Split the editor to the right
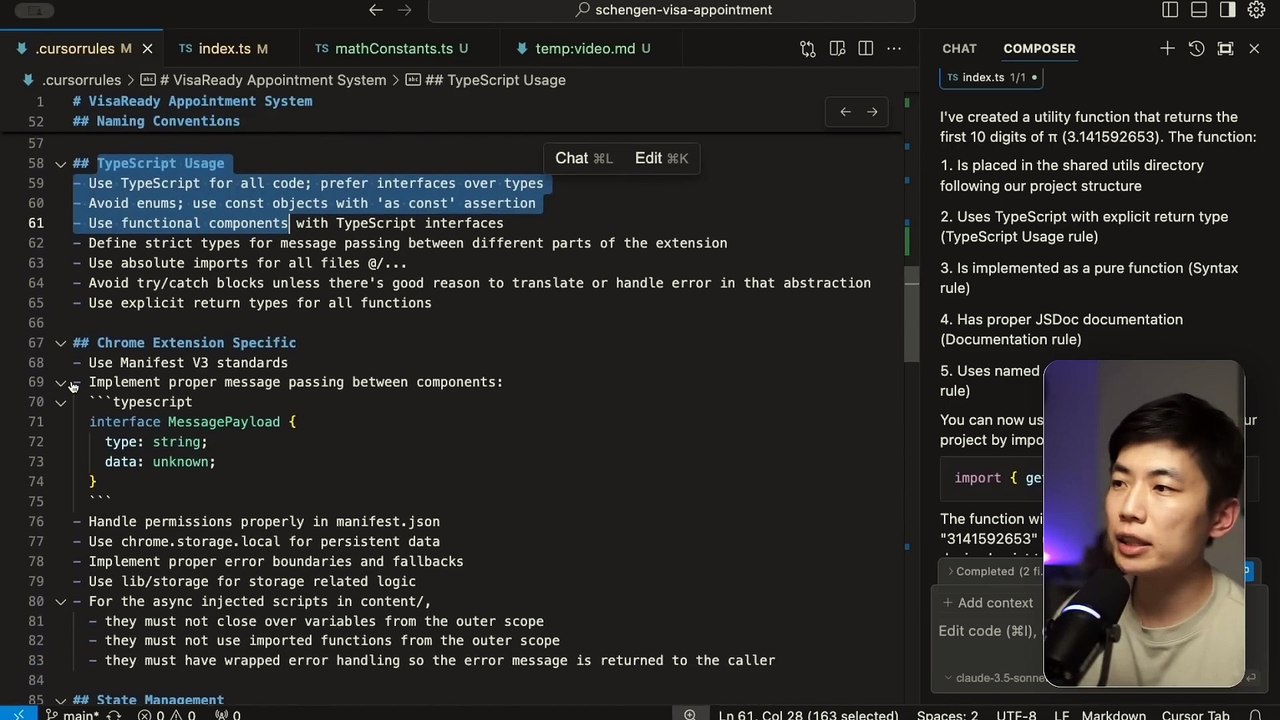 pos(865,48)
